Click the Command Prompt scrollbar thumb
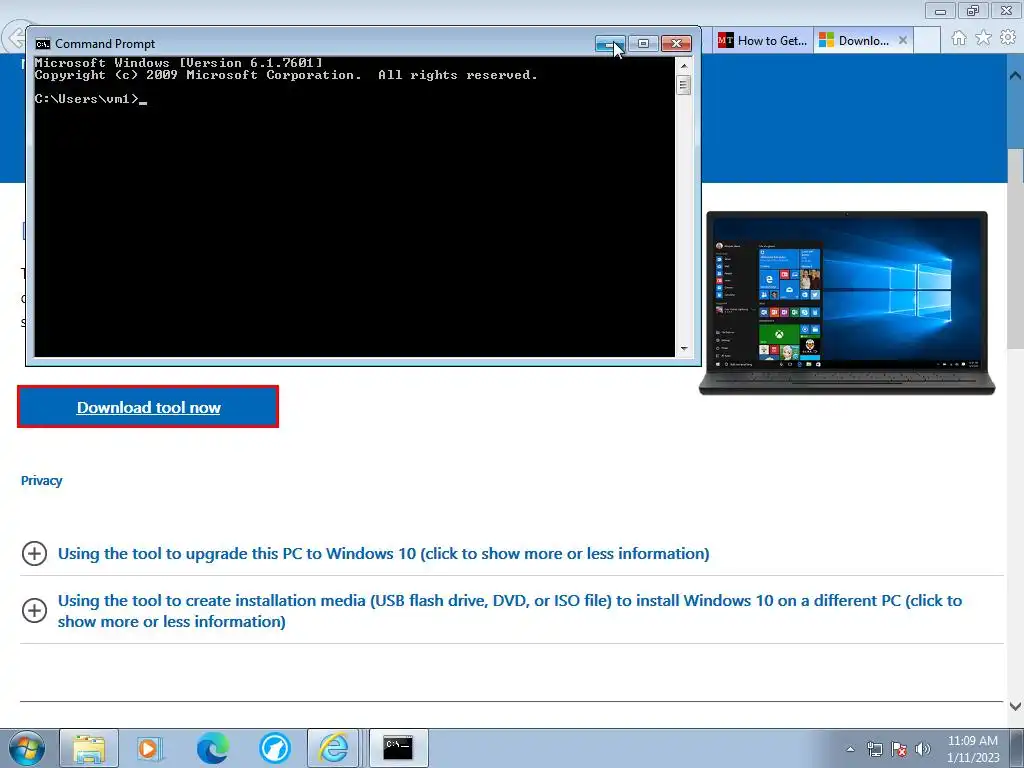The width and height of the screenshot is (1024, 768). [684, 85]
